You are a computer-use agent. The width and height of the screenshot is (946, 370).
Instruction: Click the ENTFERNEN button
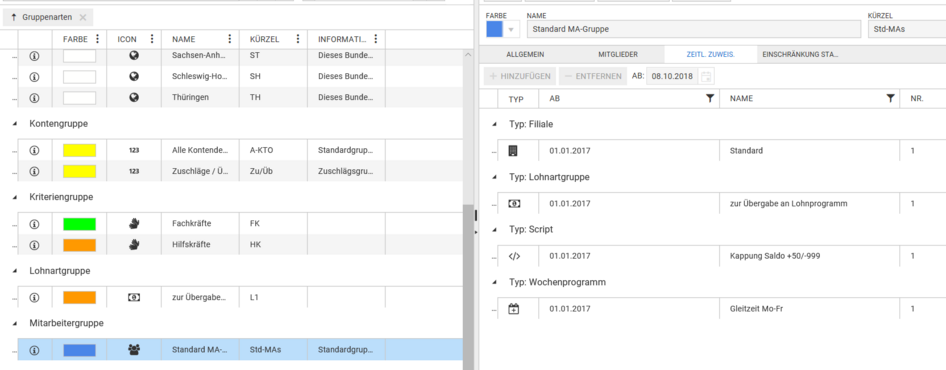(592, 76)
